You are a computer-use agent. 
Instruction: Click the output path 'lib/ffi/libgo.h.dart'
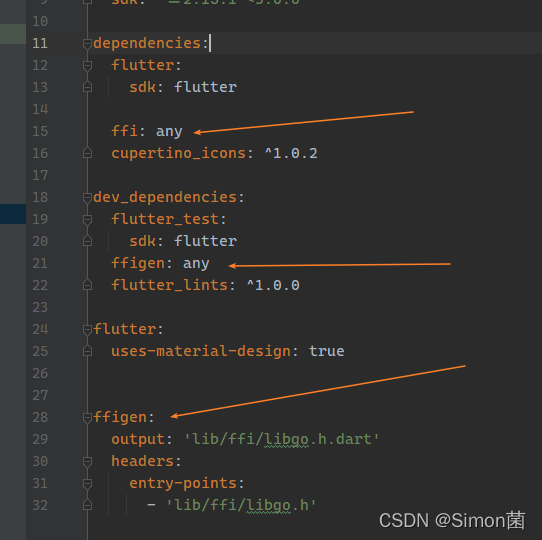point(282,439)
